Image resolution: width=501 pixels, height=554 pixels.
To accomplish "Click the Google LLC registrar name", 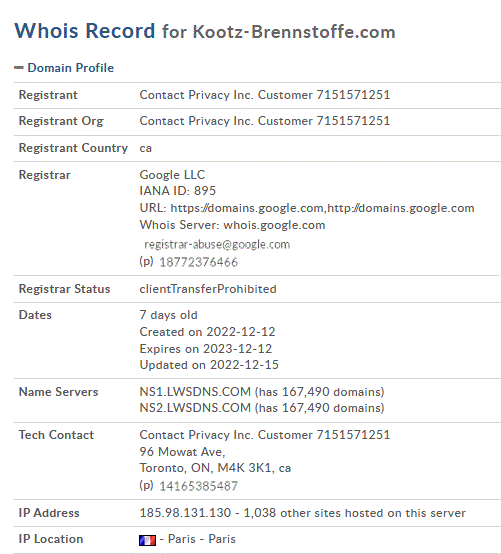I will pos(172,175).
